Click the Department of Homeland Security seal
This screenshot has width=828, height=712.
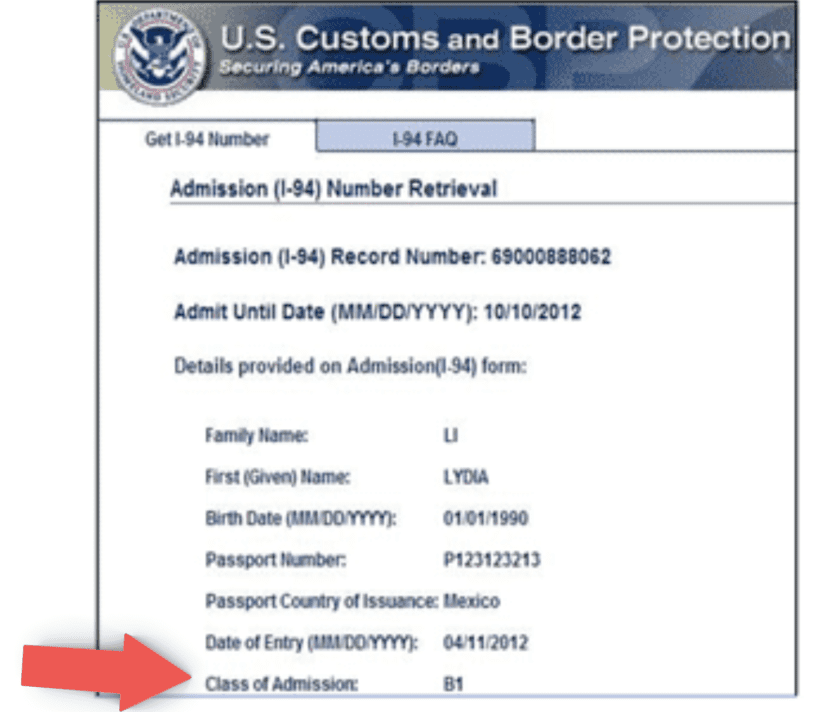(x=154, y=58)
